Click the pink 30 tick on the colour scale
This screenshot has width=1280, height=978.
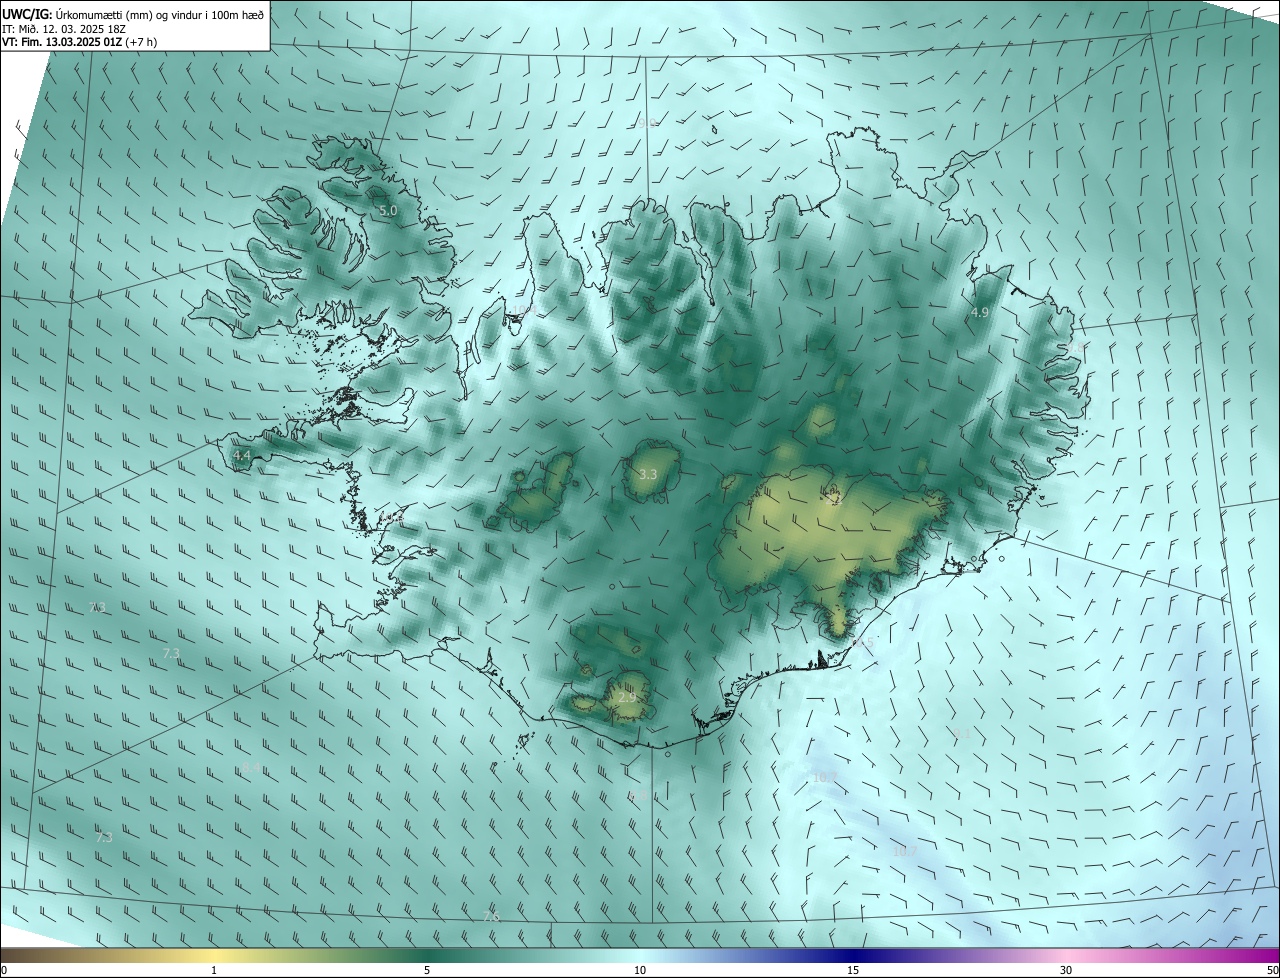coord(1066,970)
